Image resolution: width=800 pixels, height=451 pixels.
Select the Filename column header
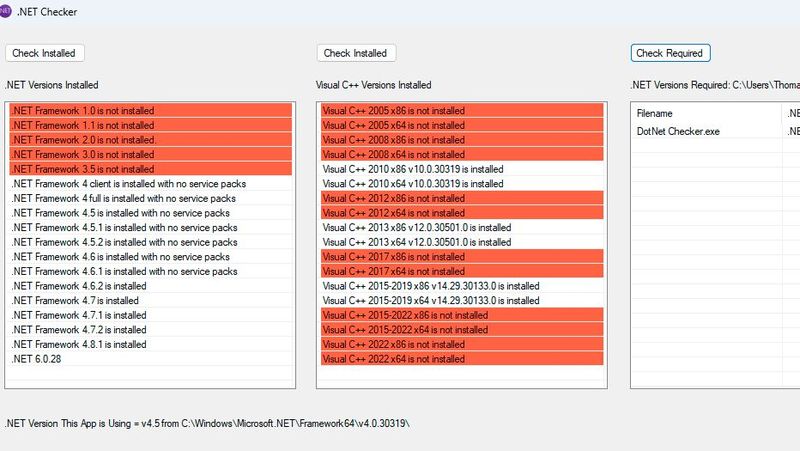[x=707, y=113]
